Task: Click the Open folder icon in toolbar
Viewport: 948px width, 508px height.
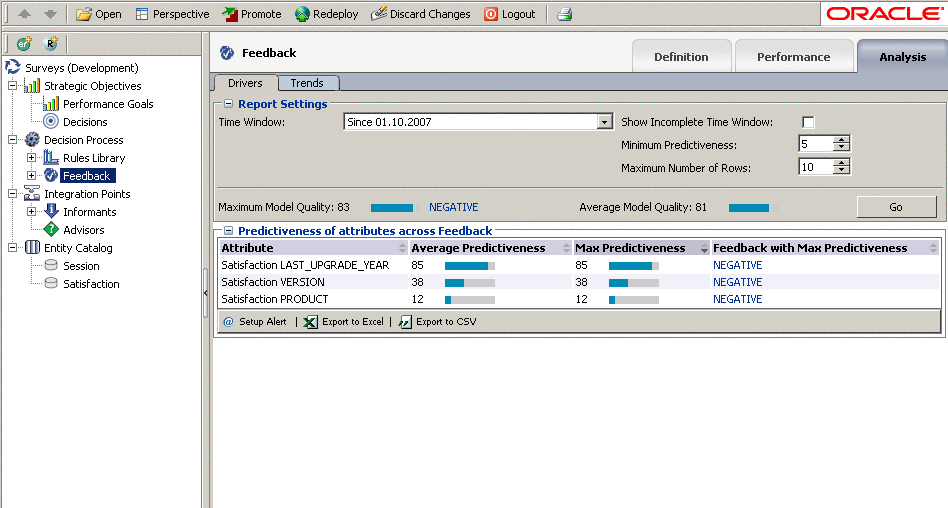Action: coord(84,14)
